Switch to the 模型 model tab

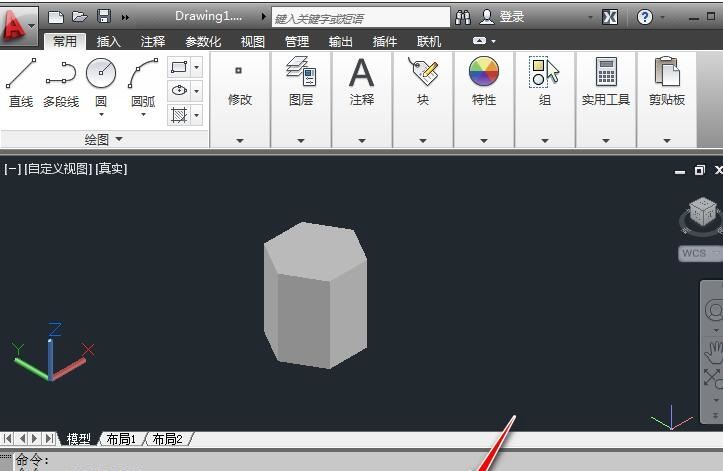coord(78,439)
